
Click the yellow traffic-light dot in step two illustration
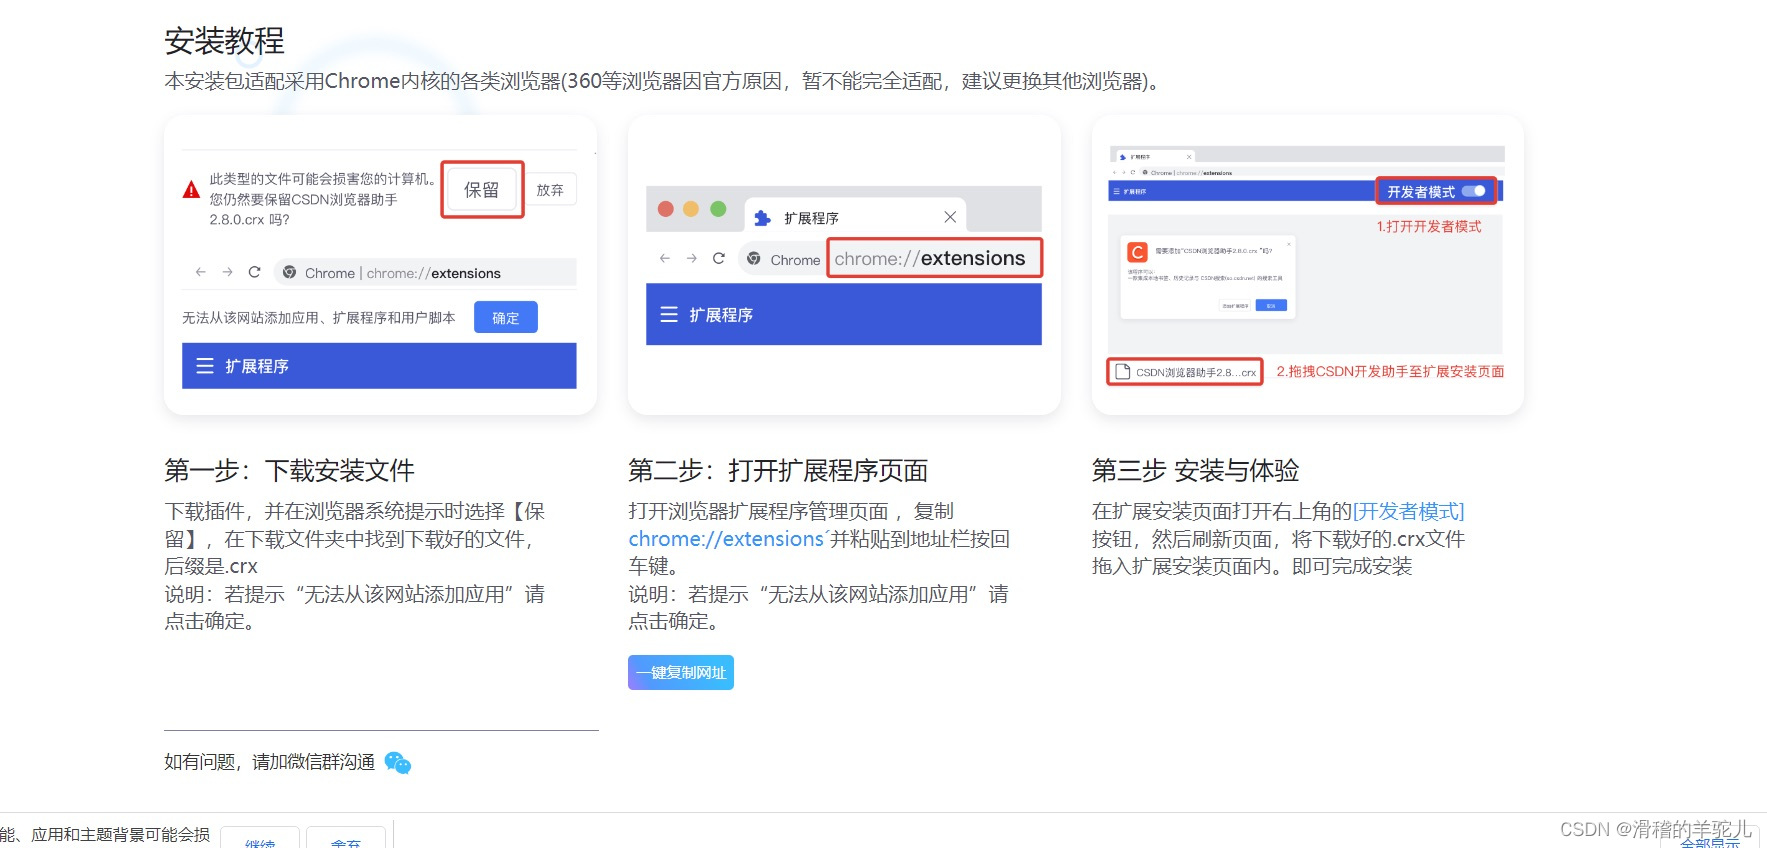click(x=691, y=208)
